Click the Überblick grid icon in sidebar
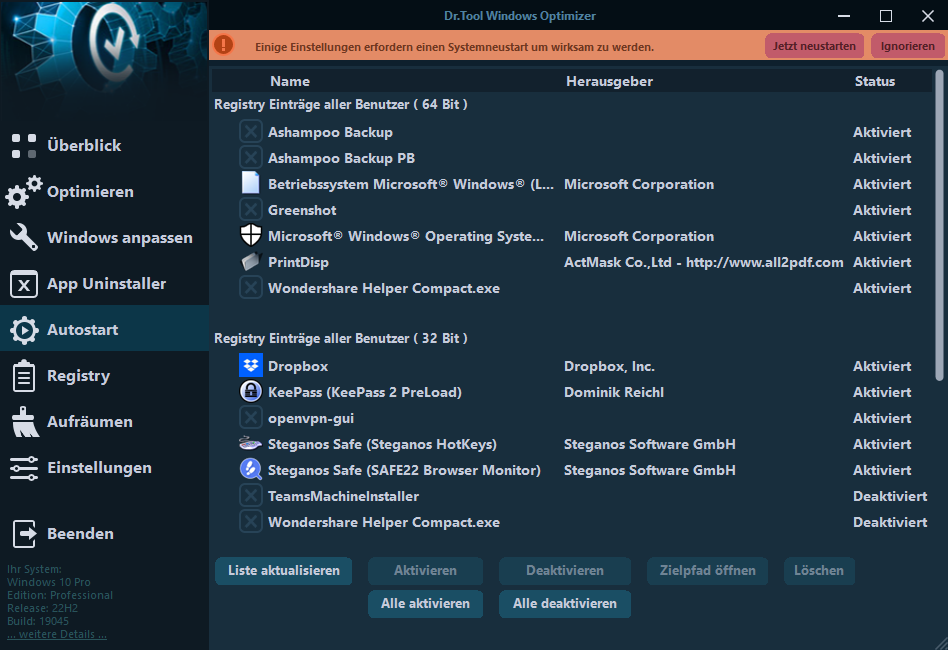This screenshot has height=650, width=948. (x=24, y=146)
